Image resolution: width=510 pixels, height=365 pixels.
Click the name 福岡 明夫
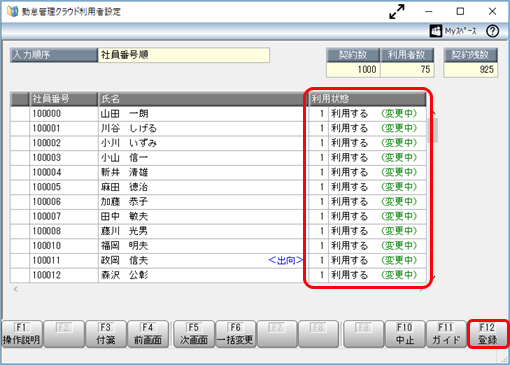pyautogui.click(x=124, y=246)
